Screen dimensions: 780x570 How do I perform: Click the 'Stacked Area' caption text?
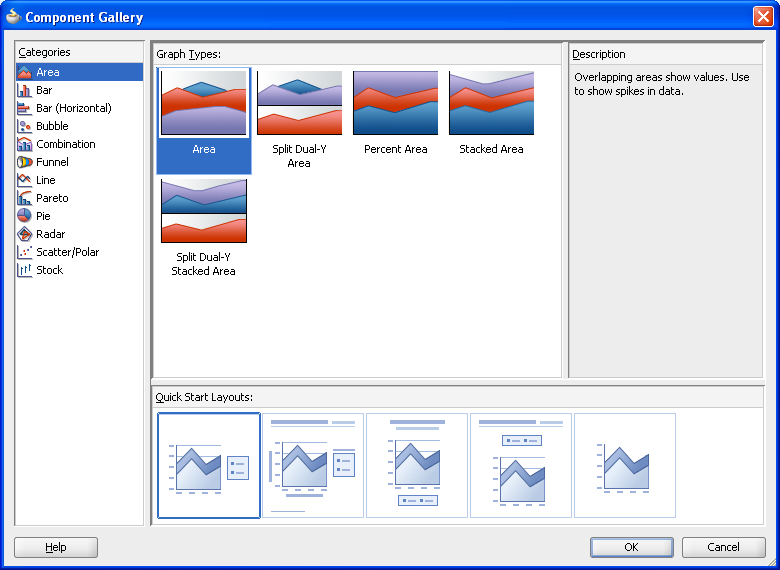[x=491, y=149]
